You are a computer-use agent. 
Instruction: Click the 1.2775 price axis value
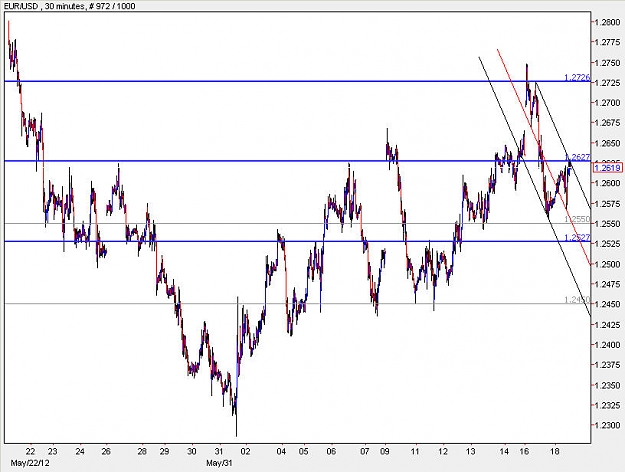click(x=607, y=42)
